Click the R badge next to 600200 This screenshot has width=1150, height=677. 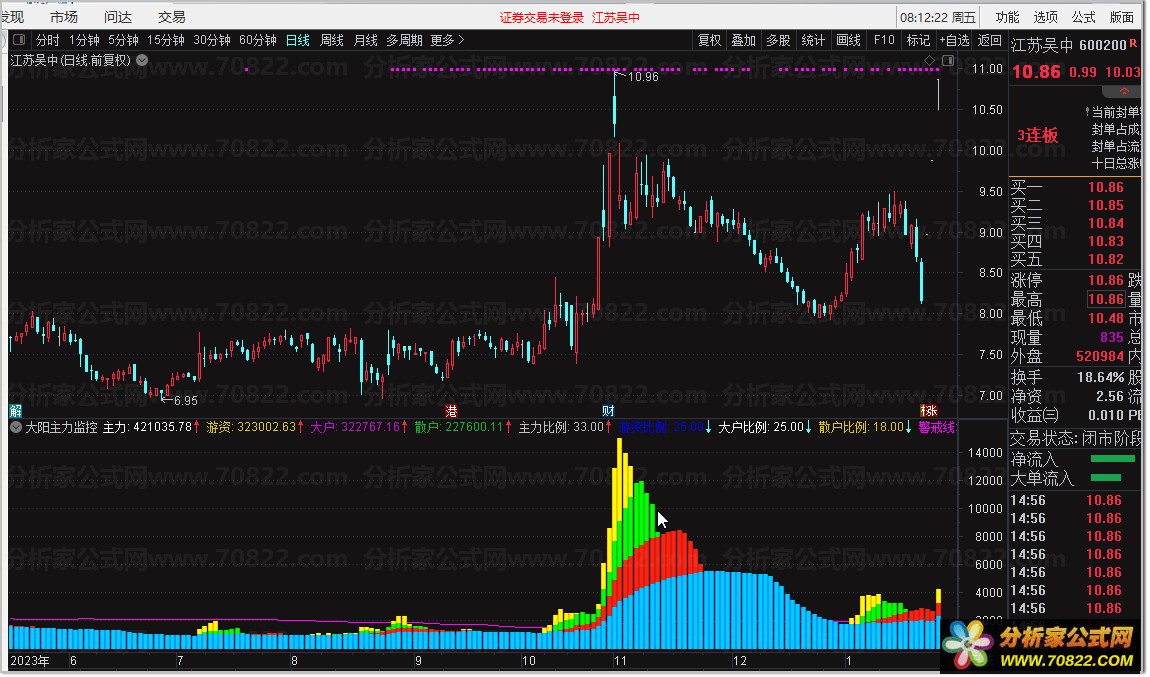(x=1134, y=44)
